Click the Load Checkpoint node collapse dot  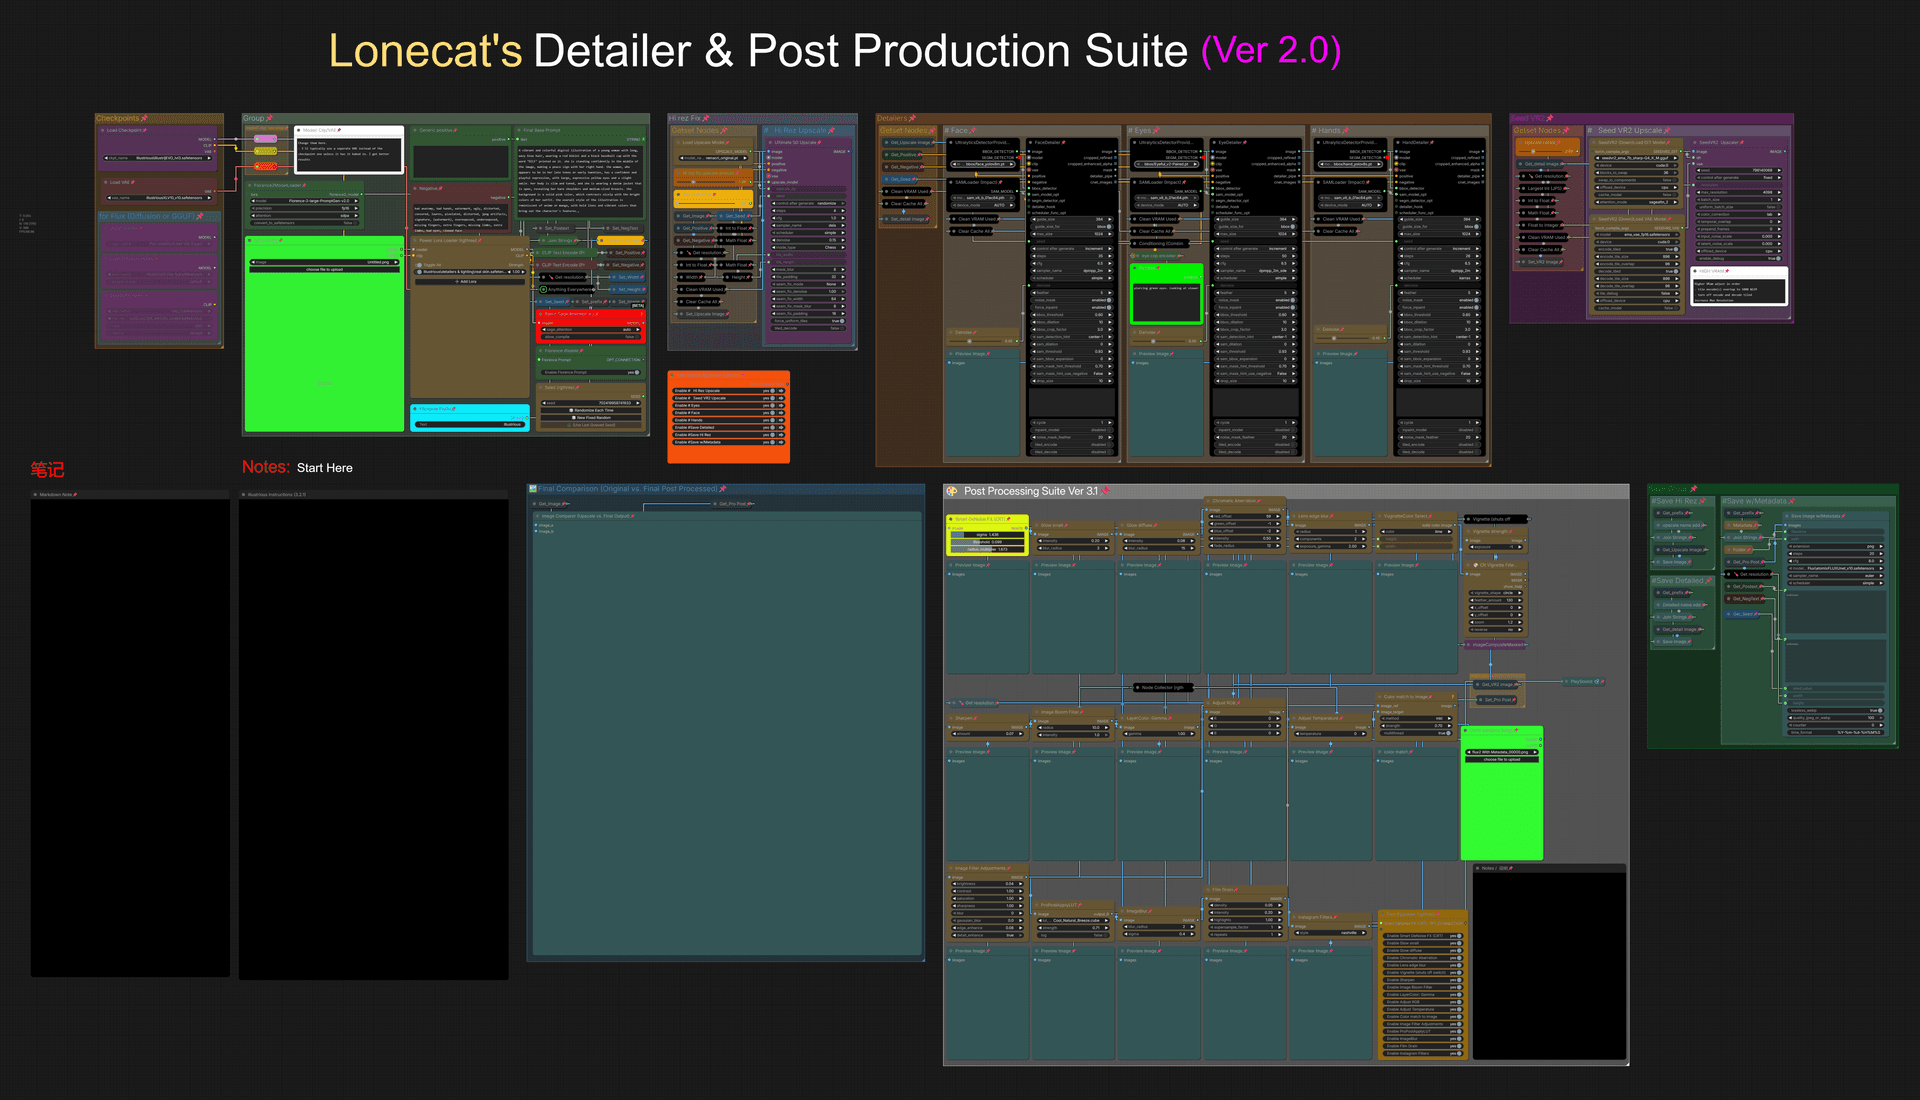click(102, 130)
